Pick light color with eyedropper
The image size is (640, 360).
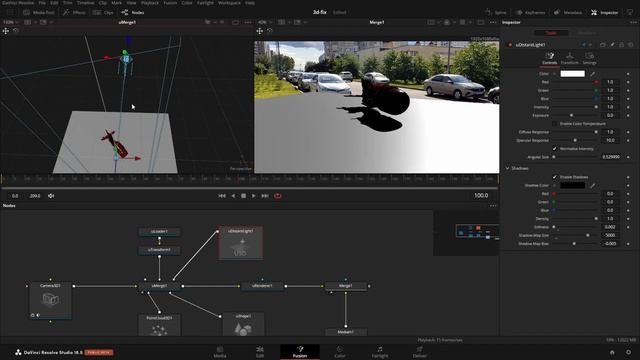click(x=593, y=74)
